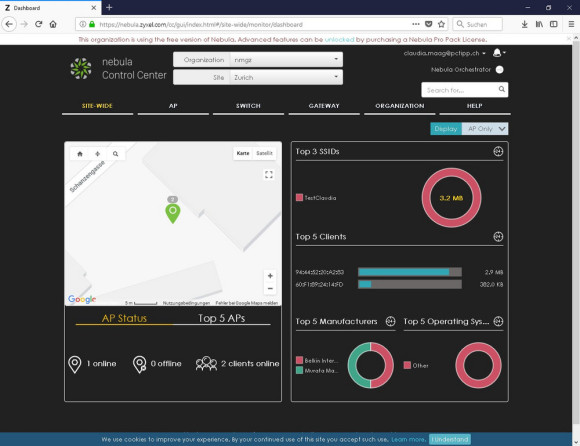Screen dimensions: 580x446
Task: Close the Nebula Pro Pack license banner
Action: 569,38
